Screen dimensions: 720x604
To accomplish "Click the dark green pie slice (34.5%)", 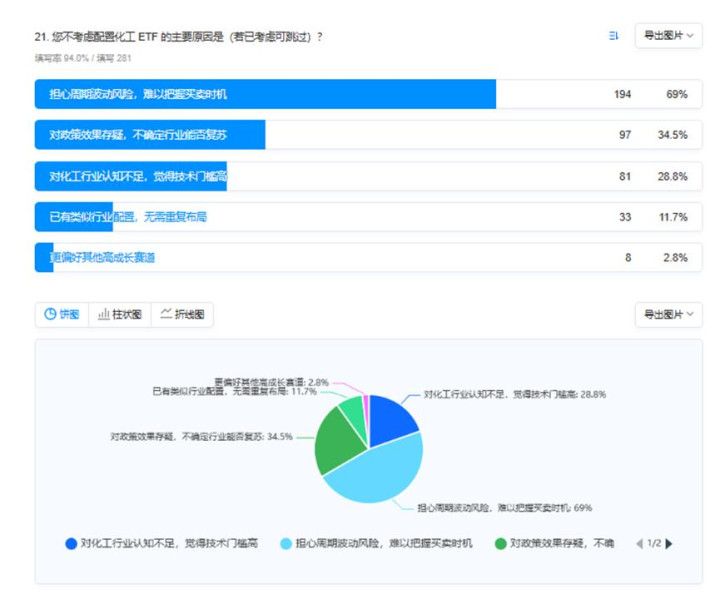I will click(x=338, y=443).
